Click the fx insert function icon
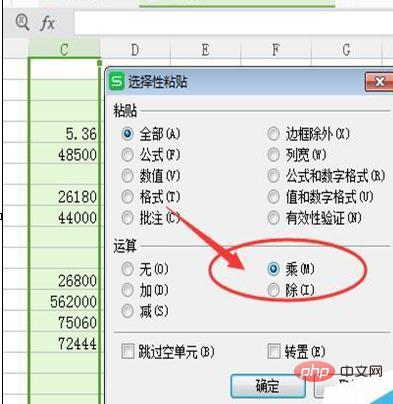 [47, 23]
